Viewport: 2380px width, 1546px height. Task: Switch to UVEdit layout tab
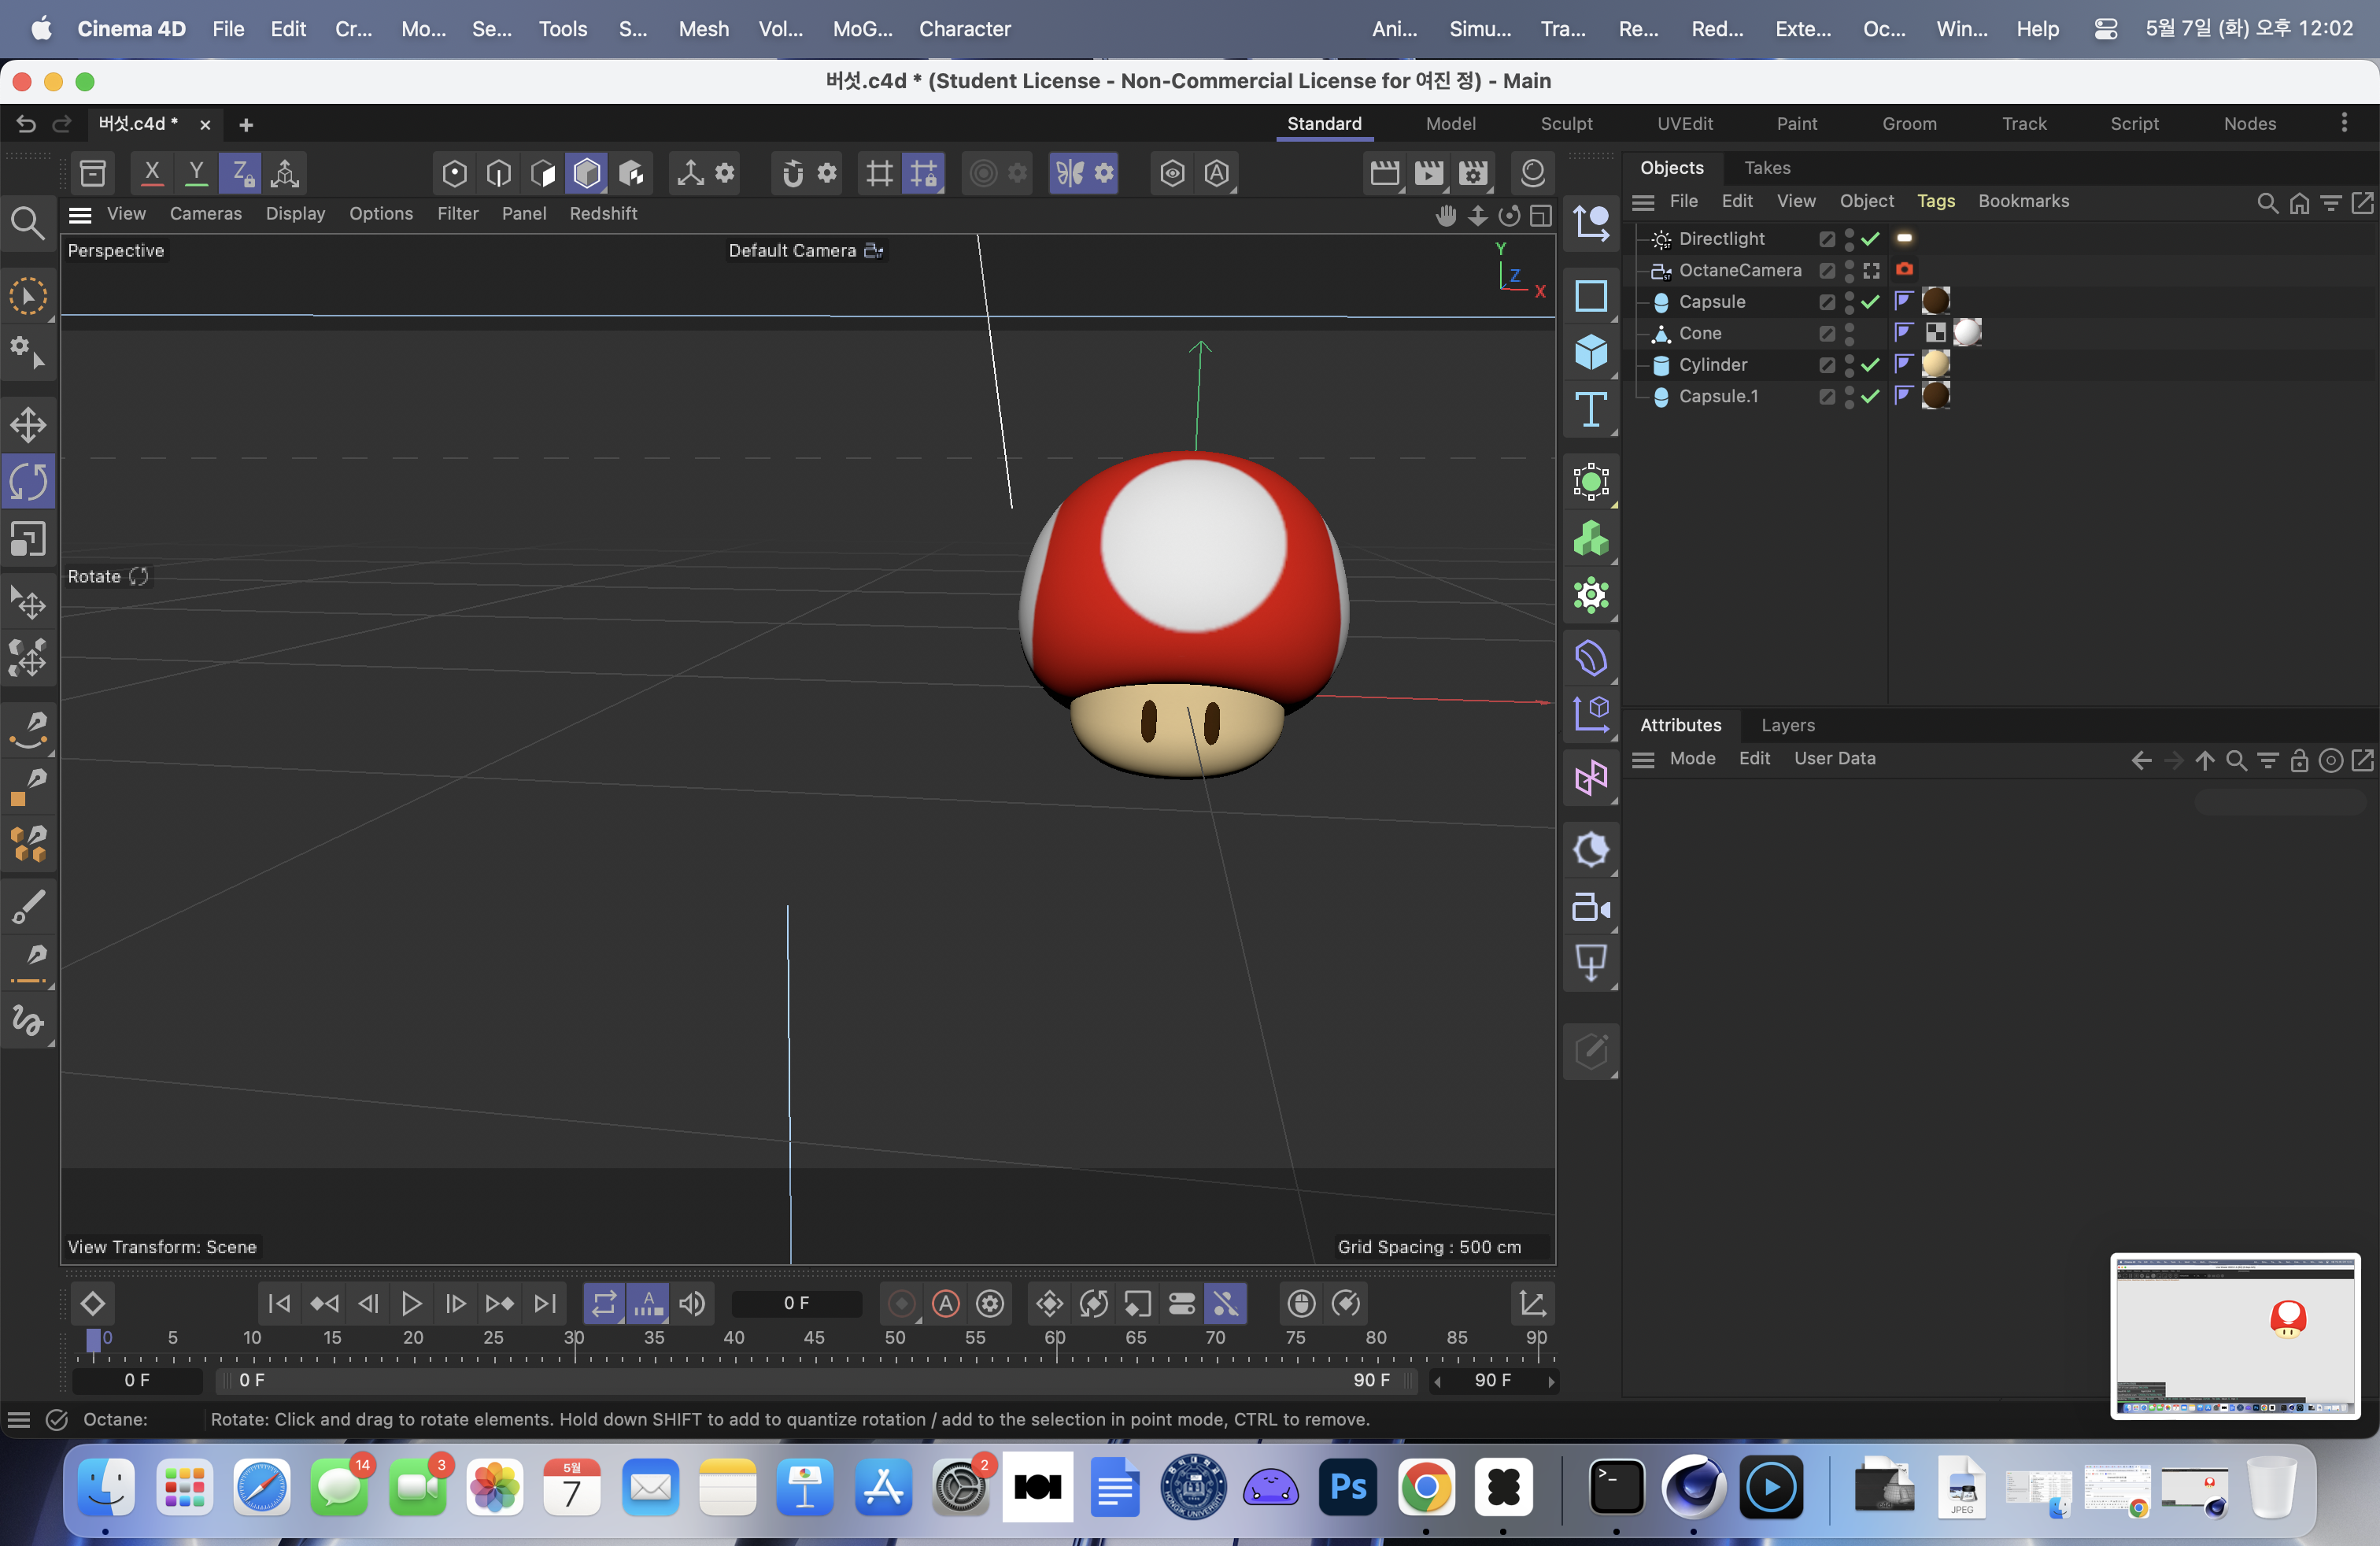tap(1685, 124)
